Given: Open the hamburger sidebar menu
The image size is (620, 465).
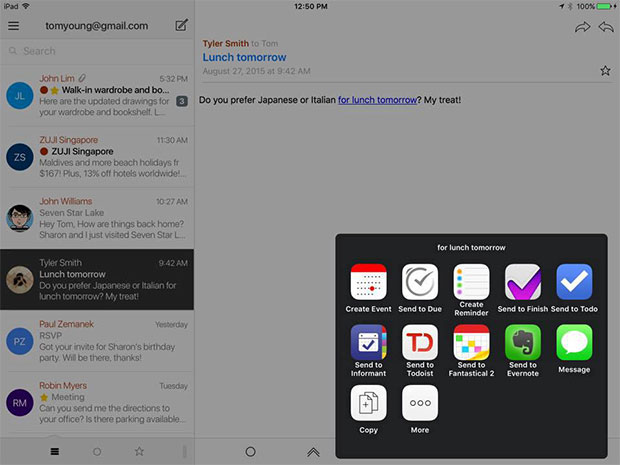Looking at the screenshot, I should [x=13, y=26].
